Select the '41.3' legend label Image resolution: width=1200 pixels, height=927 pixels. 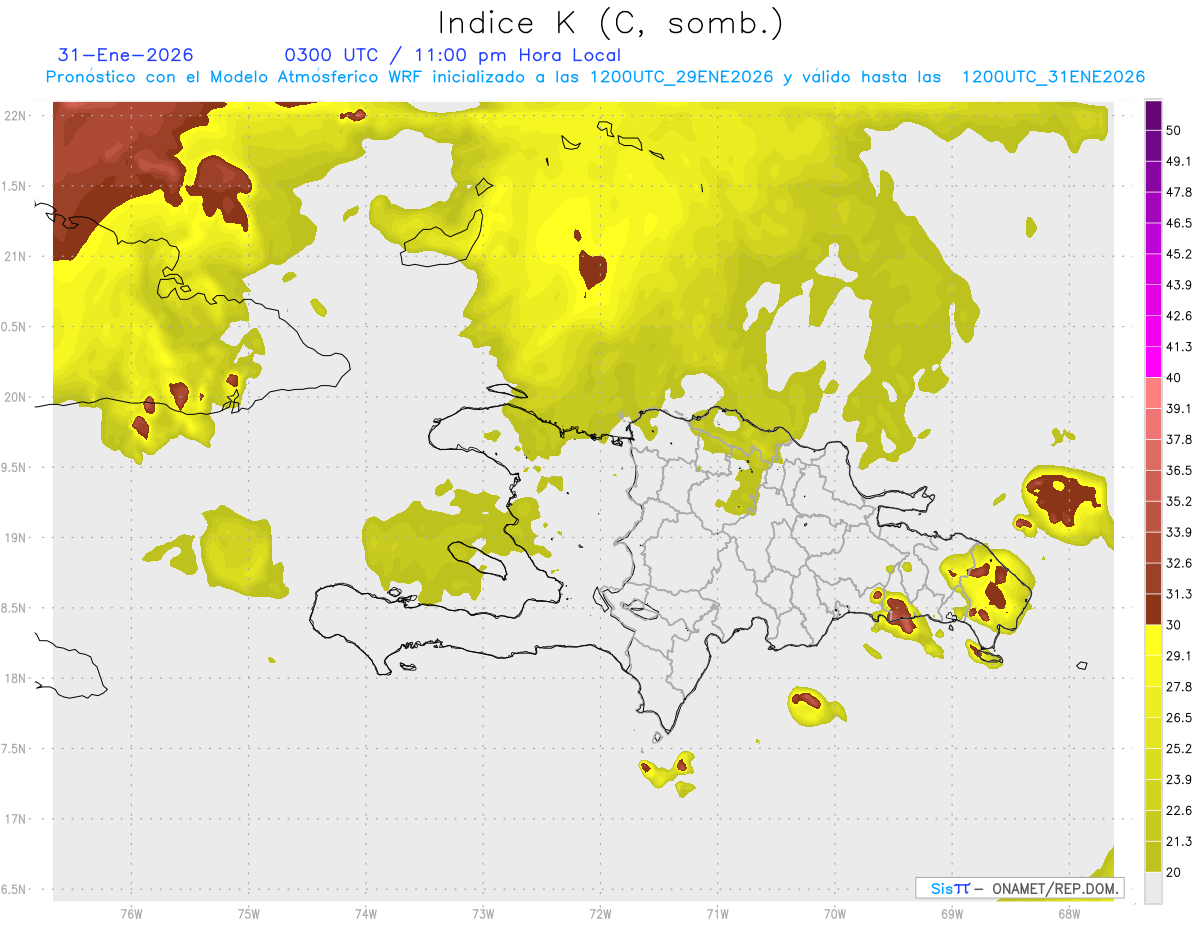click(x=1179, y=347)
